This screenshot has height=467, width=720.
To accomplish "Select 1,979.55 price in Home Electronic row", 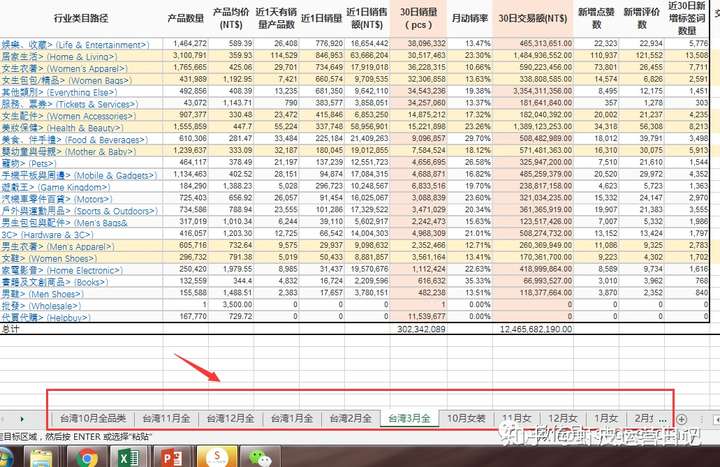I will pos(231,269).
